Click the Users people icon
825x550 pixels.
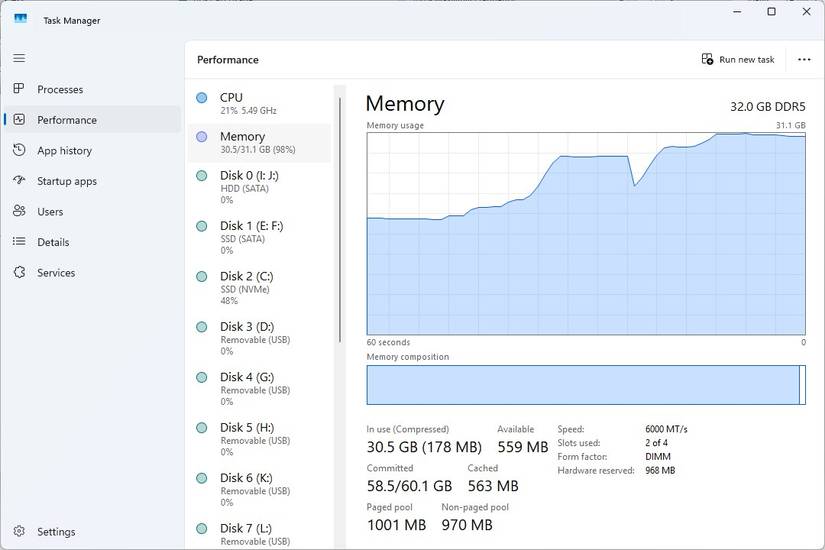pos(19,211)
